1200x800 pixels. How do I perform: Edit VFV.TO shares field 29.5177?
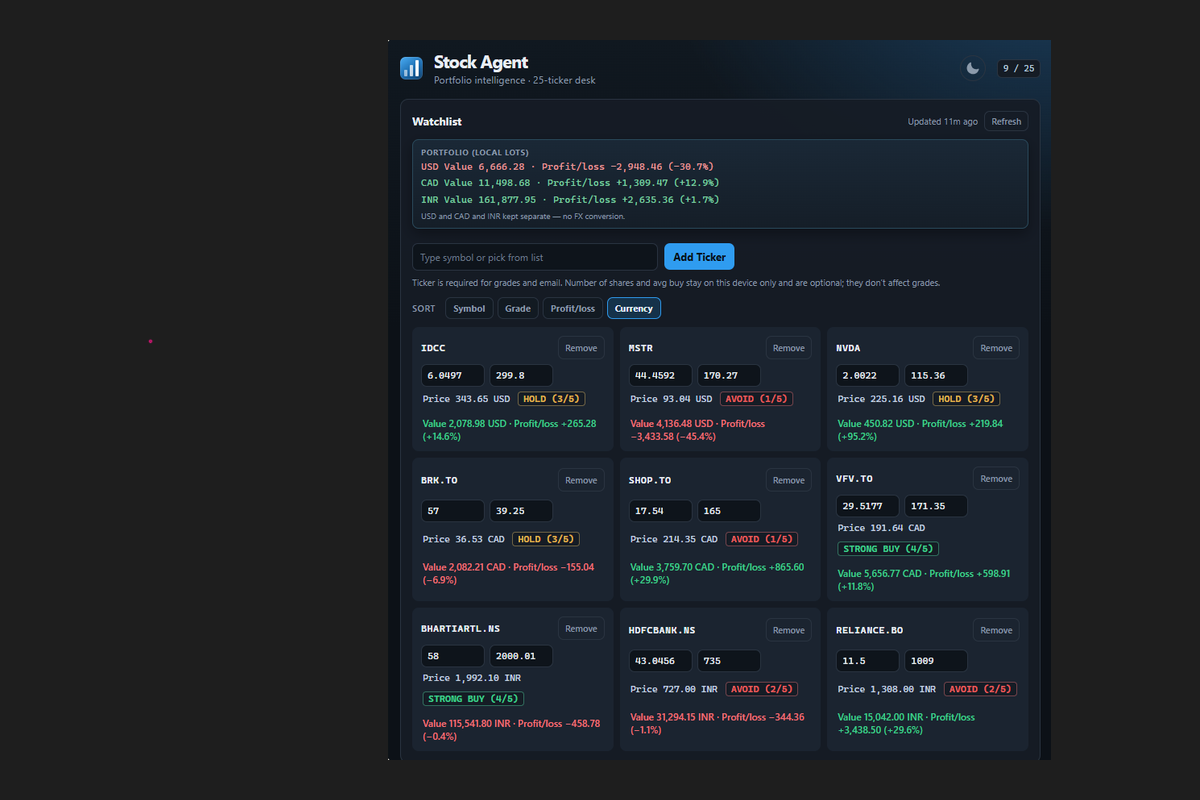pyautogui.click(x=868, y=506)
